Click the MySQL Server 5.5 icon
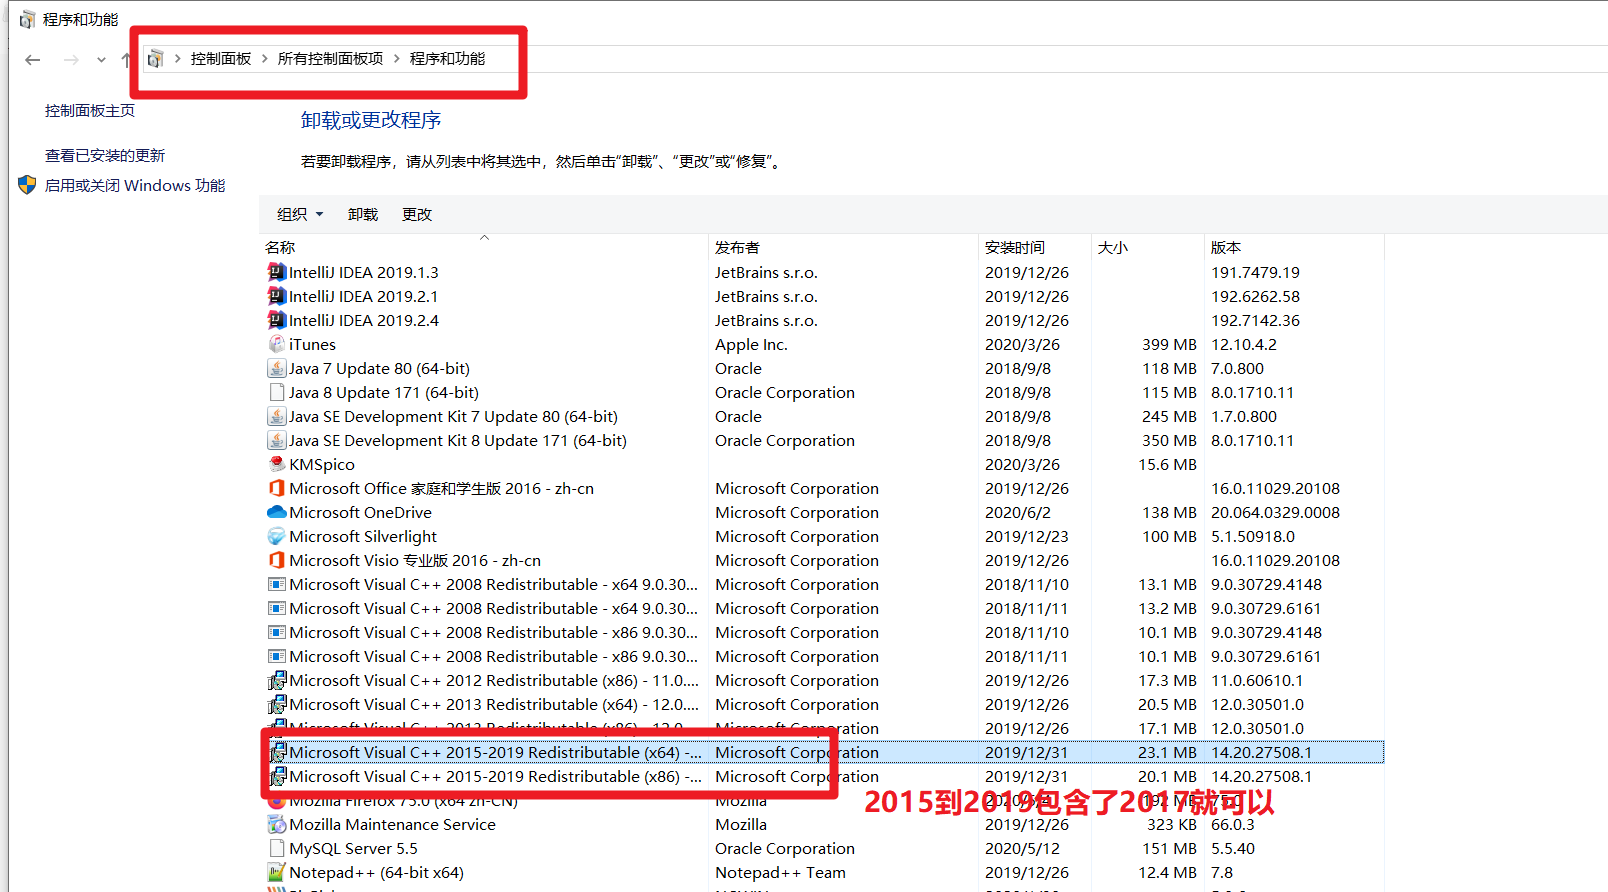This screenshot has height=892, width=1608. (x=277, y=848)
